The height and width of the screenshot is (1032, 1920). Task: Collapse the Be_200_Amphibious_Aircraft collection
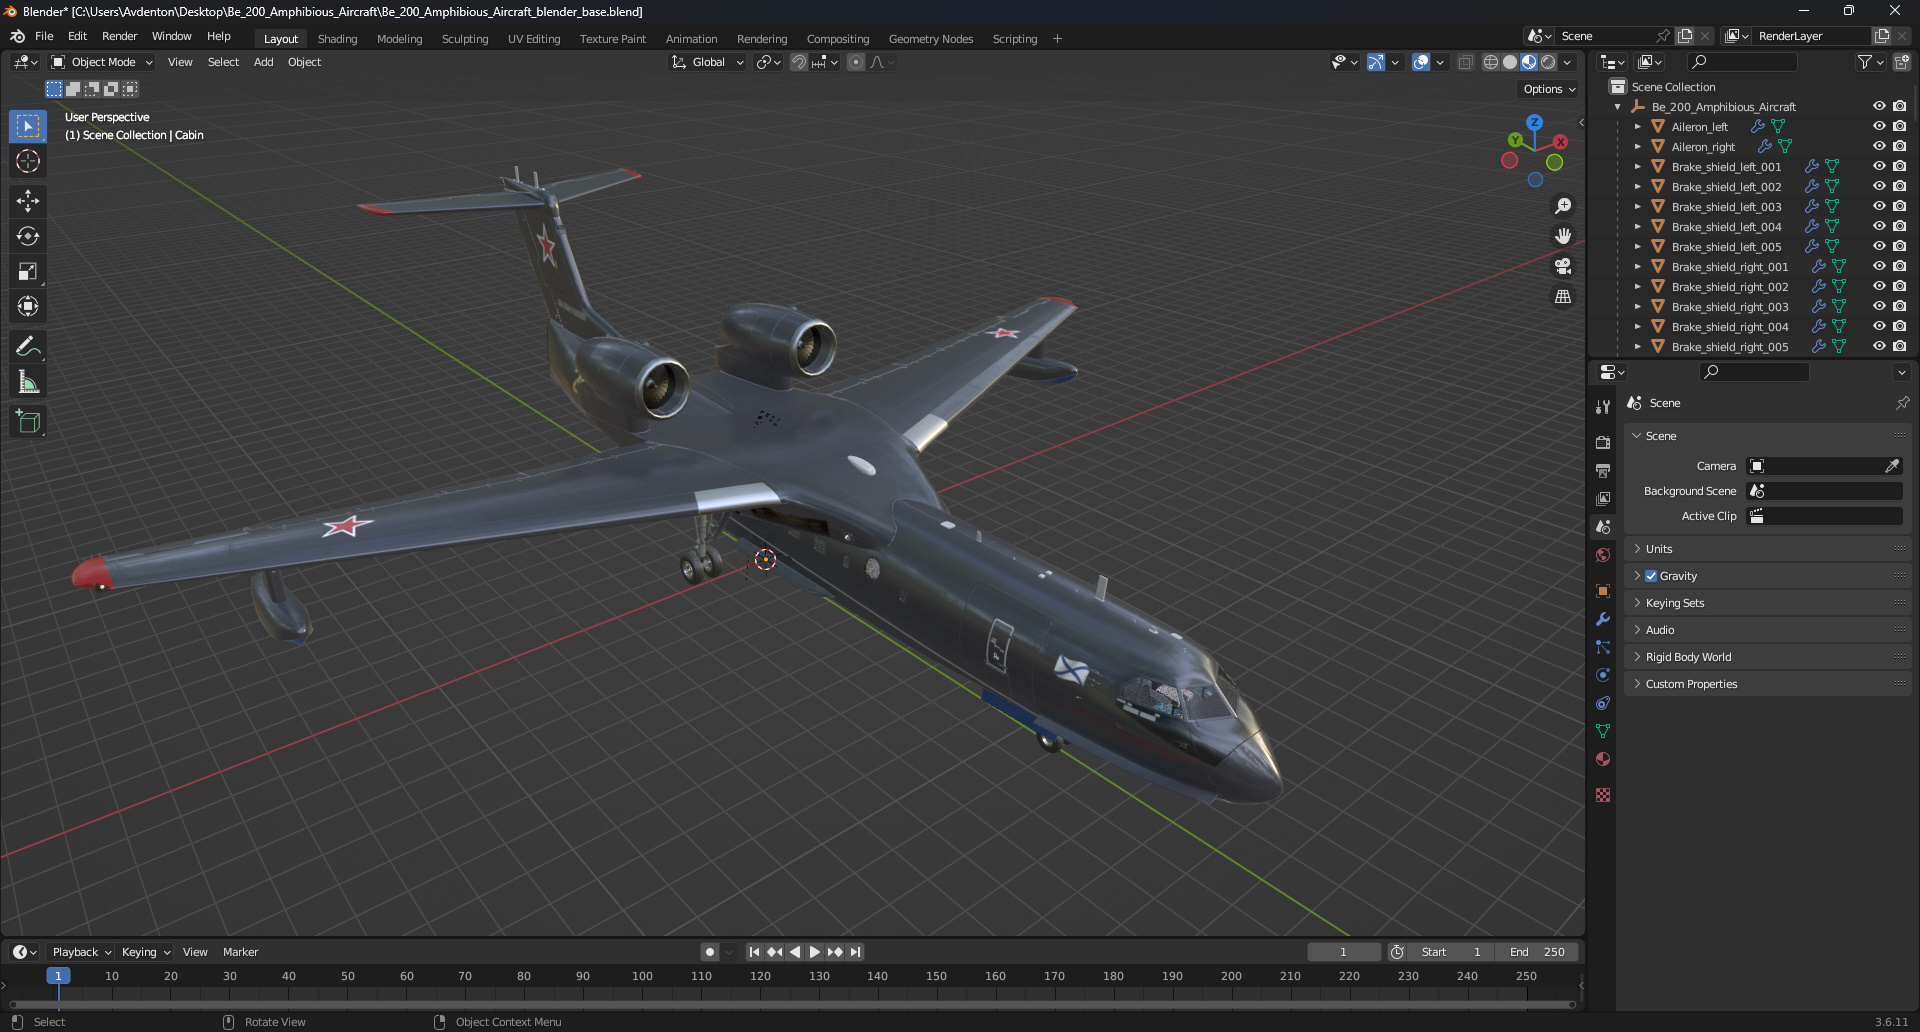[1617, 107]
